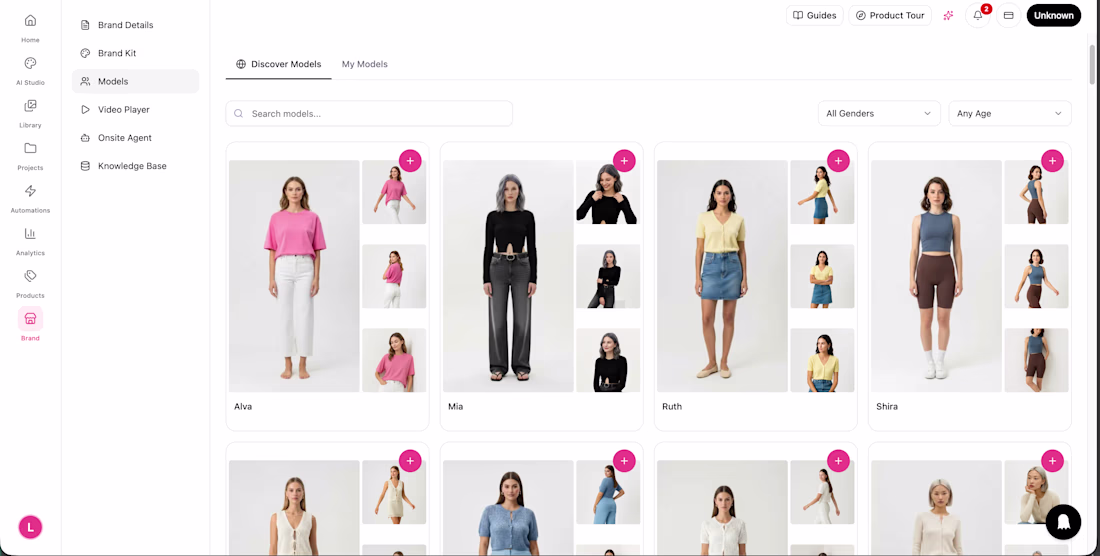
Task: Expand the All Genders dropdown
Action: [879, 114]
